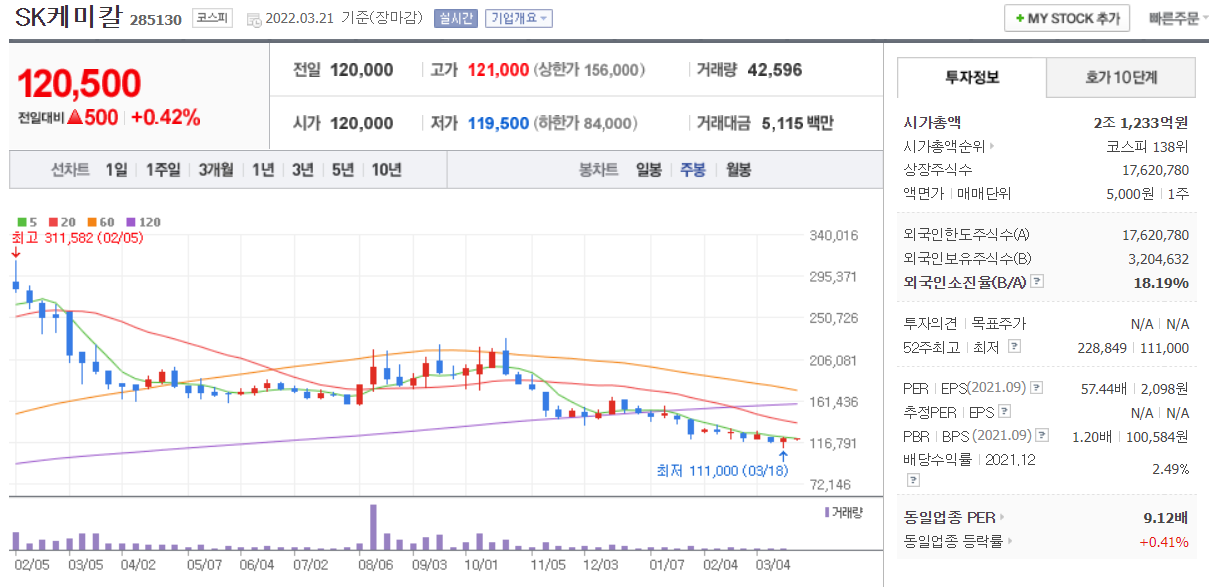Click 시가 value 120,000
The height and width of the screenshot is (587, 1221).
tap(361, 123)
